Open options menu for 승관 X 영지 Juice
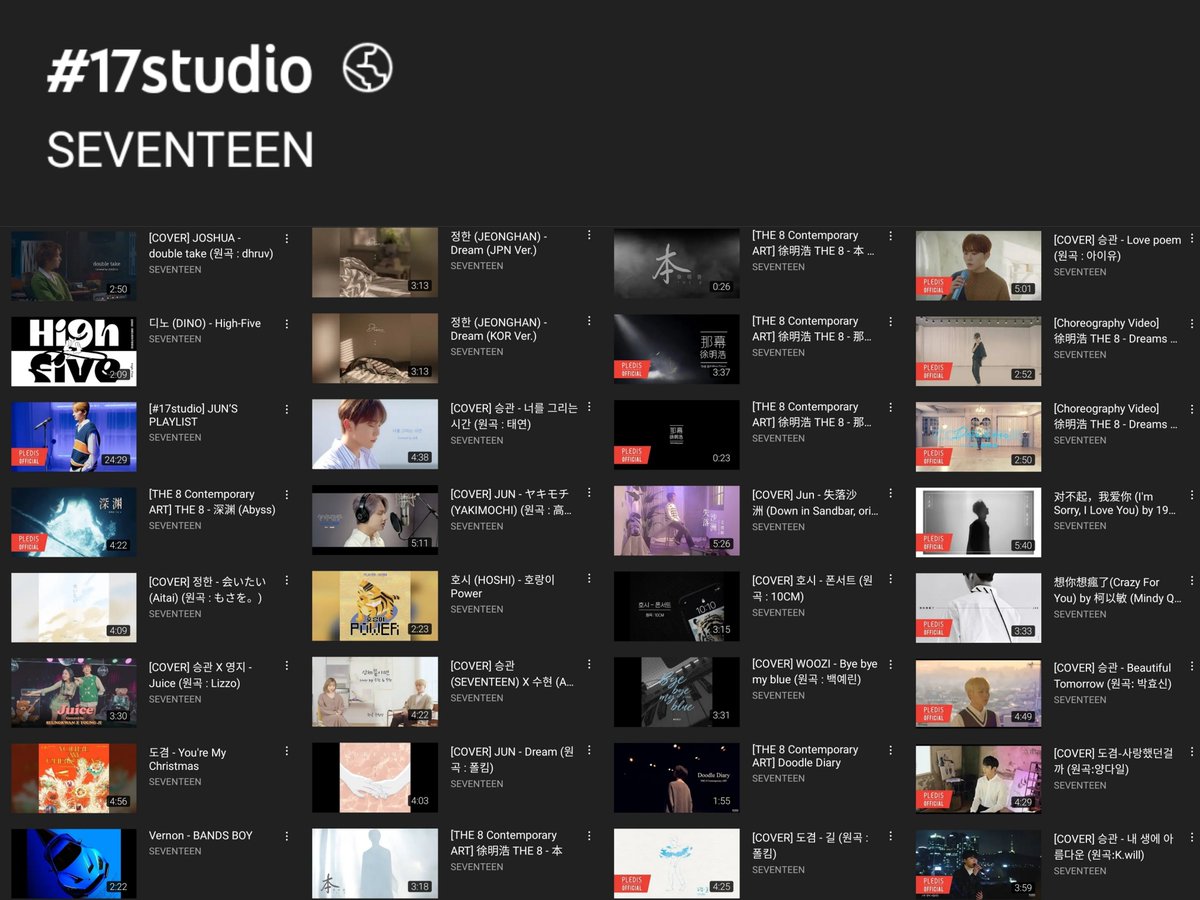The width and height of the screenshot is (1200, 900). click(287, 667)
